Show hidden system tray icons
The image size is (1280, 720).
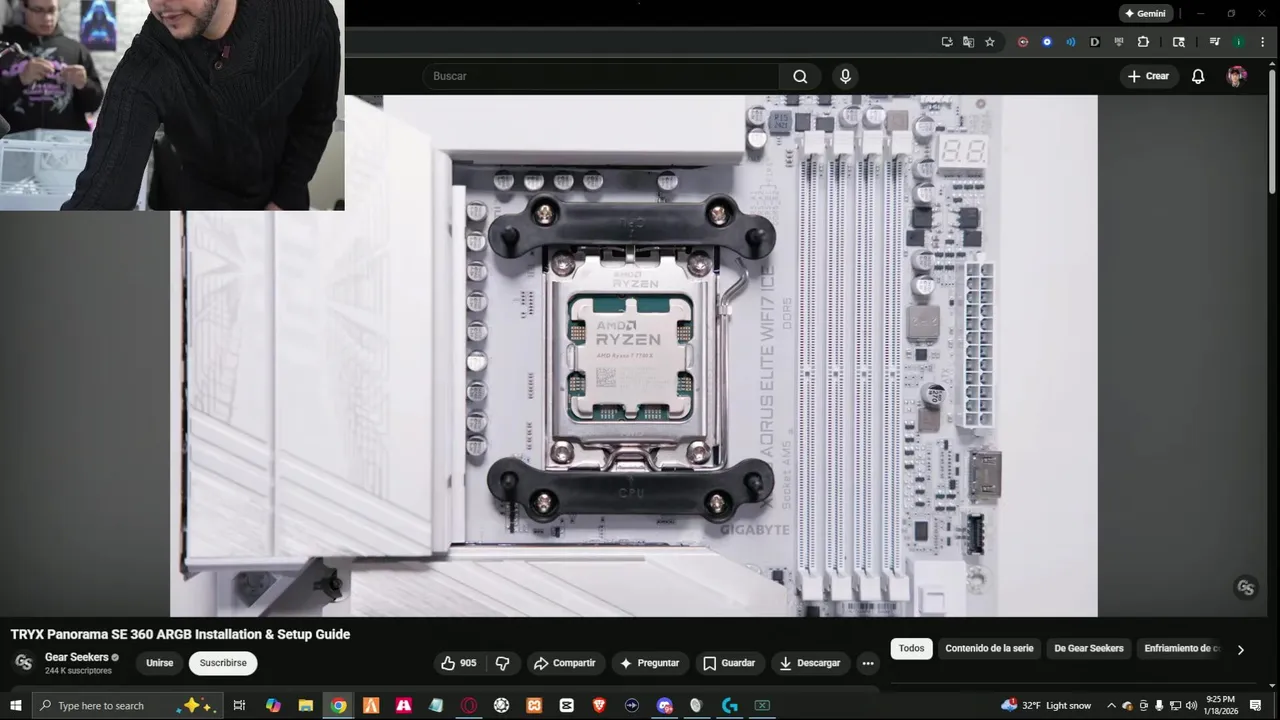click(x=1111, y=705)
